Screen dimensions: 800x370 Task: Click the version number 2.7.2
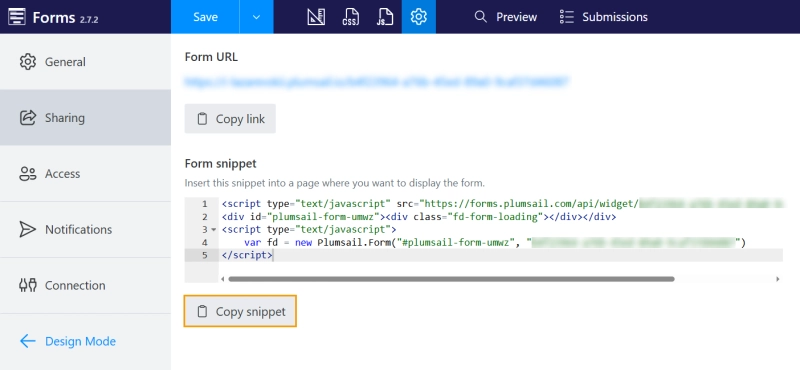(89, 20)
